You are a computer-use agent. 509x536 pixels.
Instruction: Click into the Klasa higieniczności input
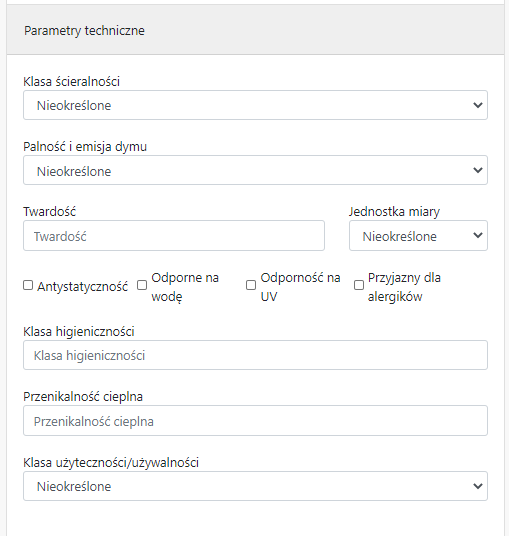pyautogui.click(x=255, y=355)
